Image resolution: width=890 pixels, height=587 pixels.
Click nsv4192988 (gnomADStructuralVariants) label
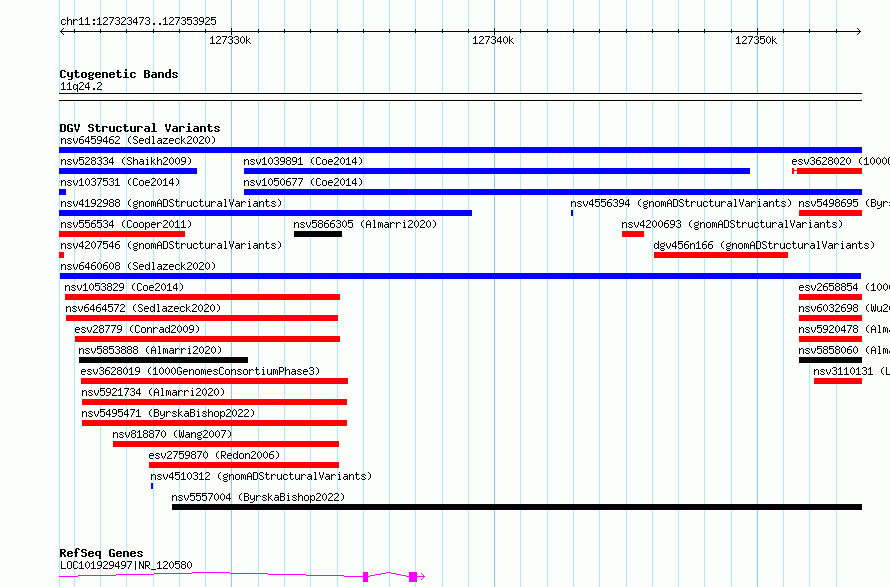pyautogui.click(x=171, y=203)
